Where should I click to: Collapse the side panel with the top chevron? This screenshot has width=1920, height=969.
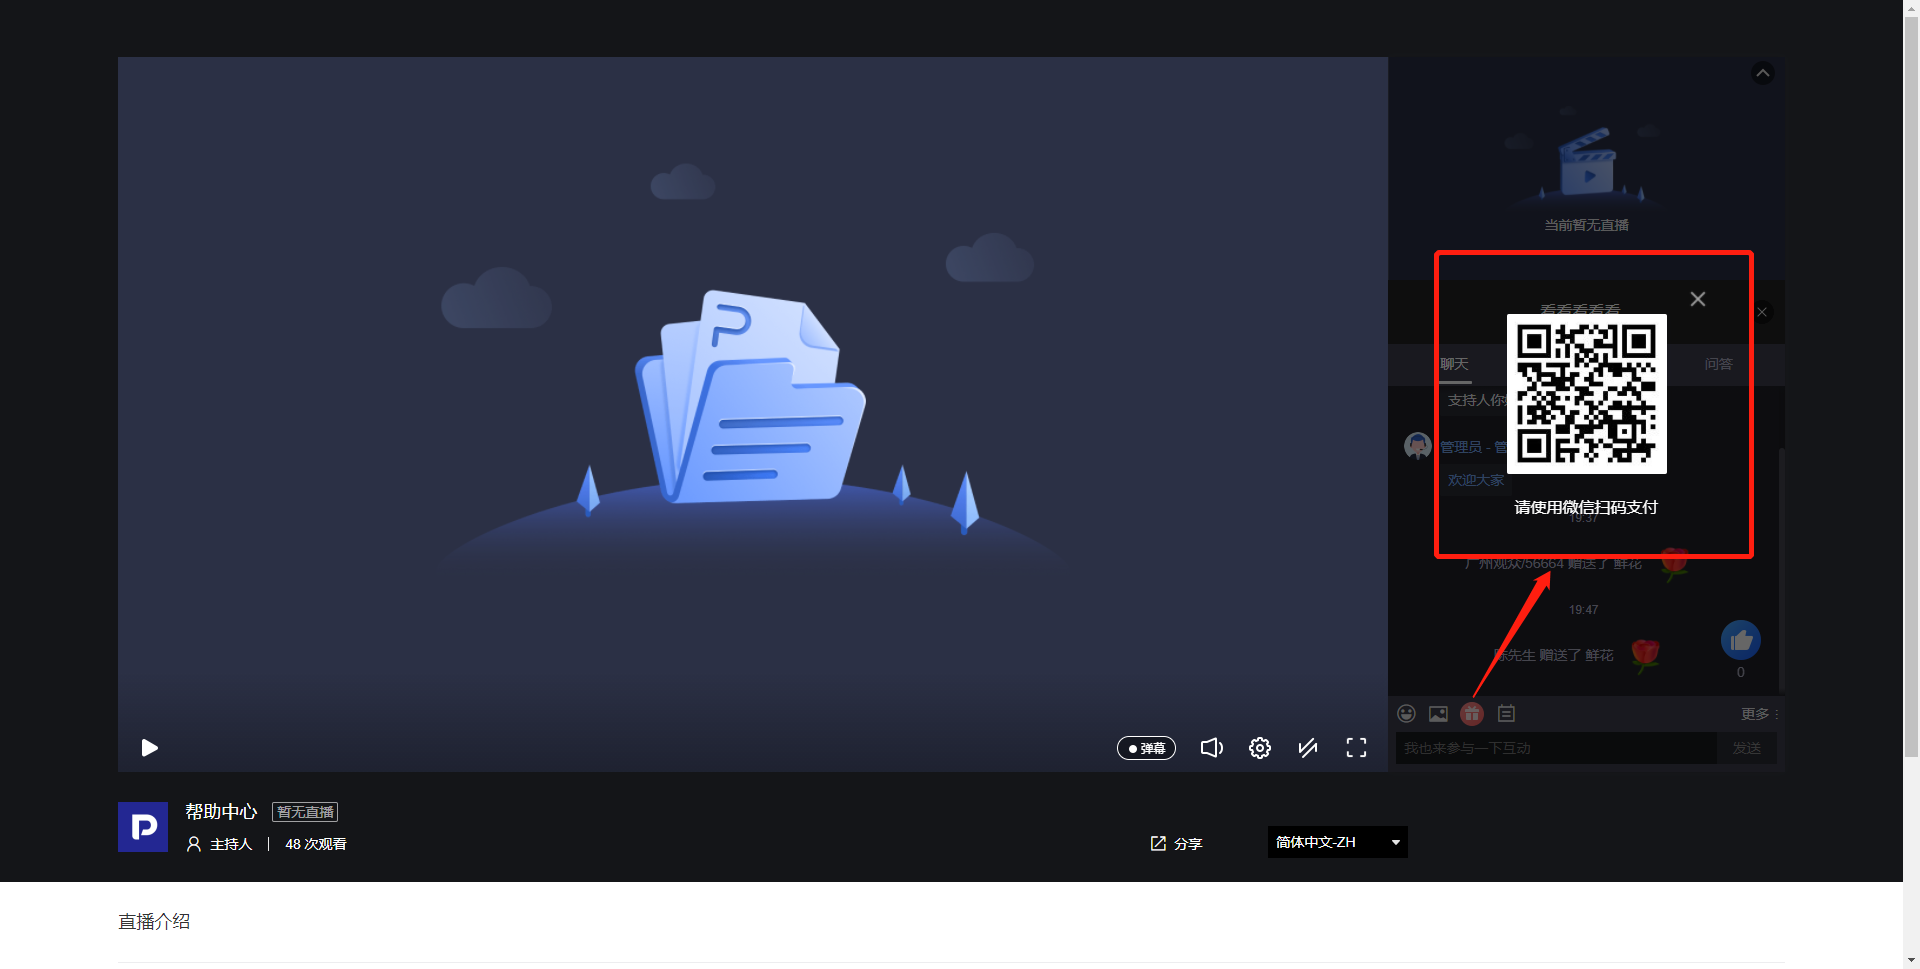point(1763,73)
